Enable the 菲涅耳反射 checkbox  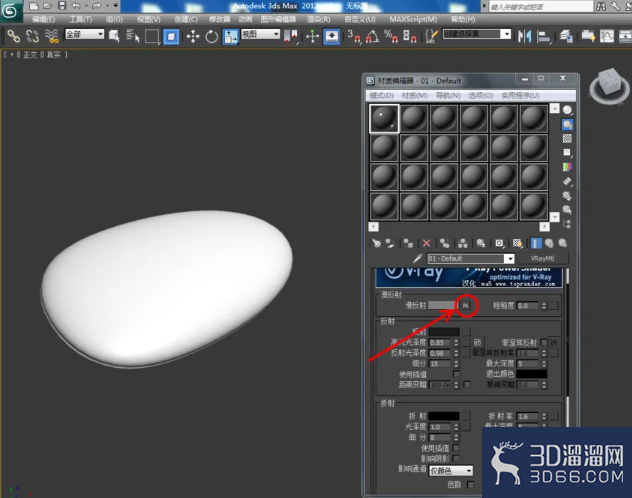[x=544, y=342]
